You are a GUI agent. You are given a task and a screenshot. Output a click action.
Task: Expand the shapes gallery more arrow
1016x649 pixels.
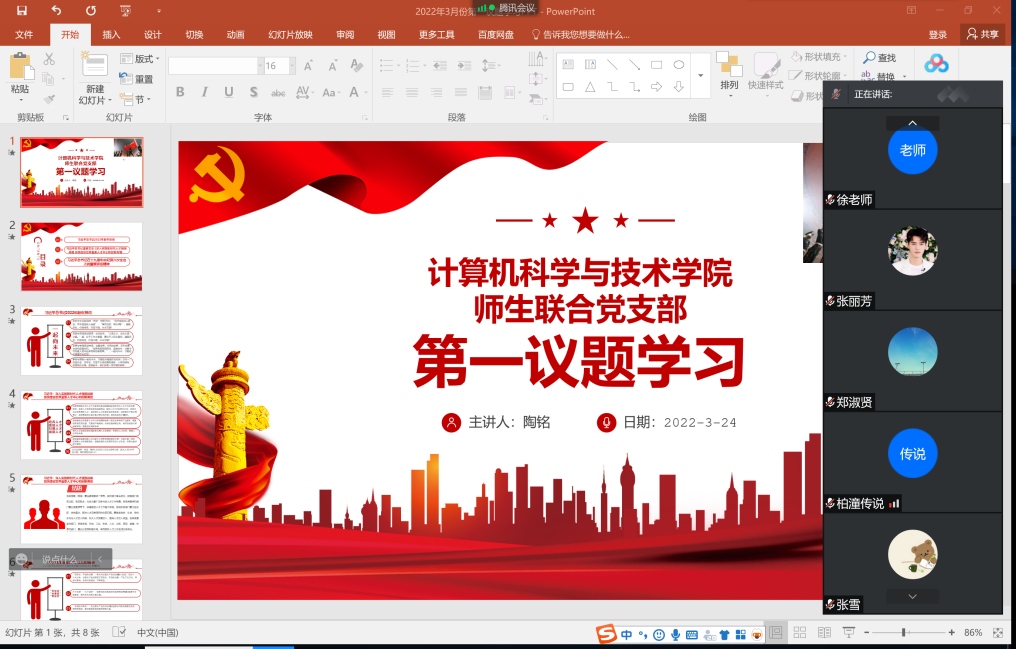(x=700, y=76)
